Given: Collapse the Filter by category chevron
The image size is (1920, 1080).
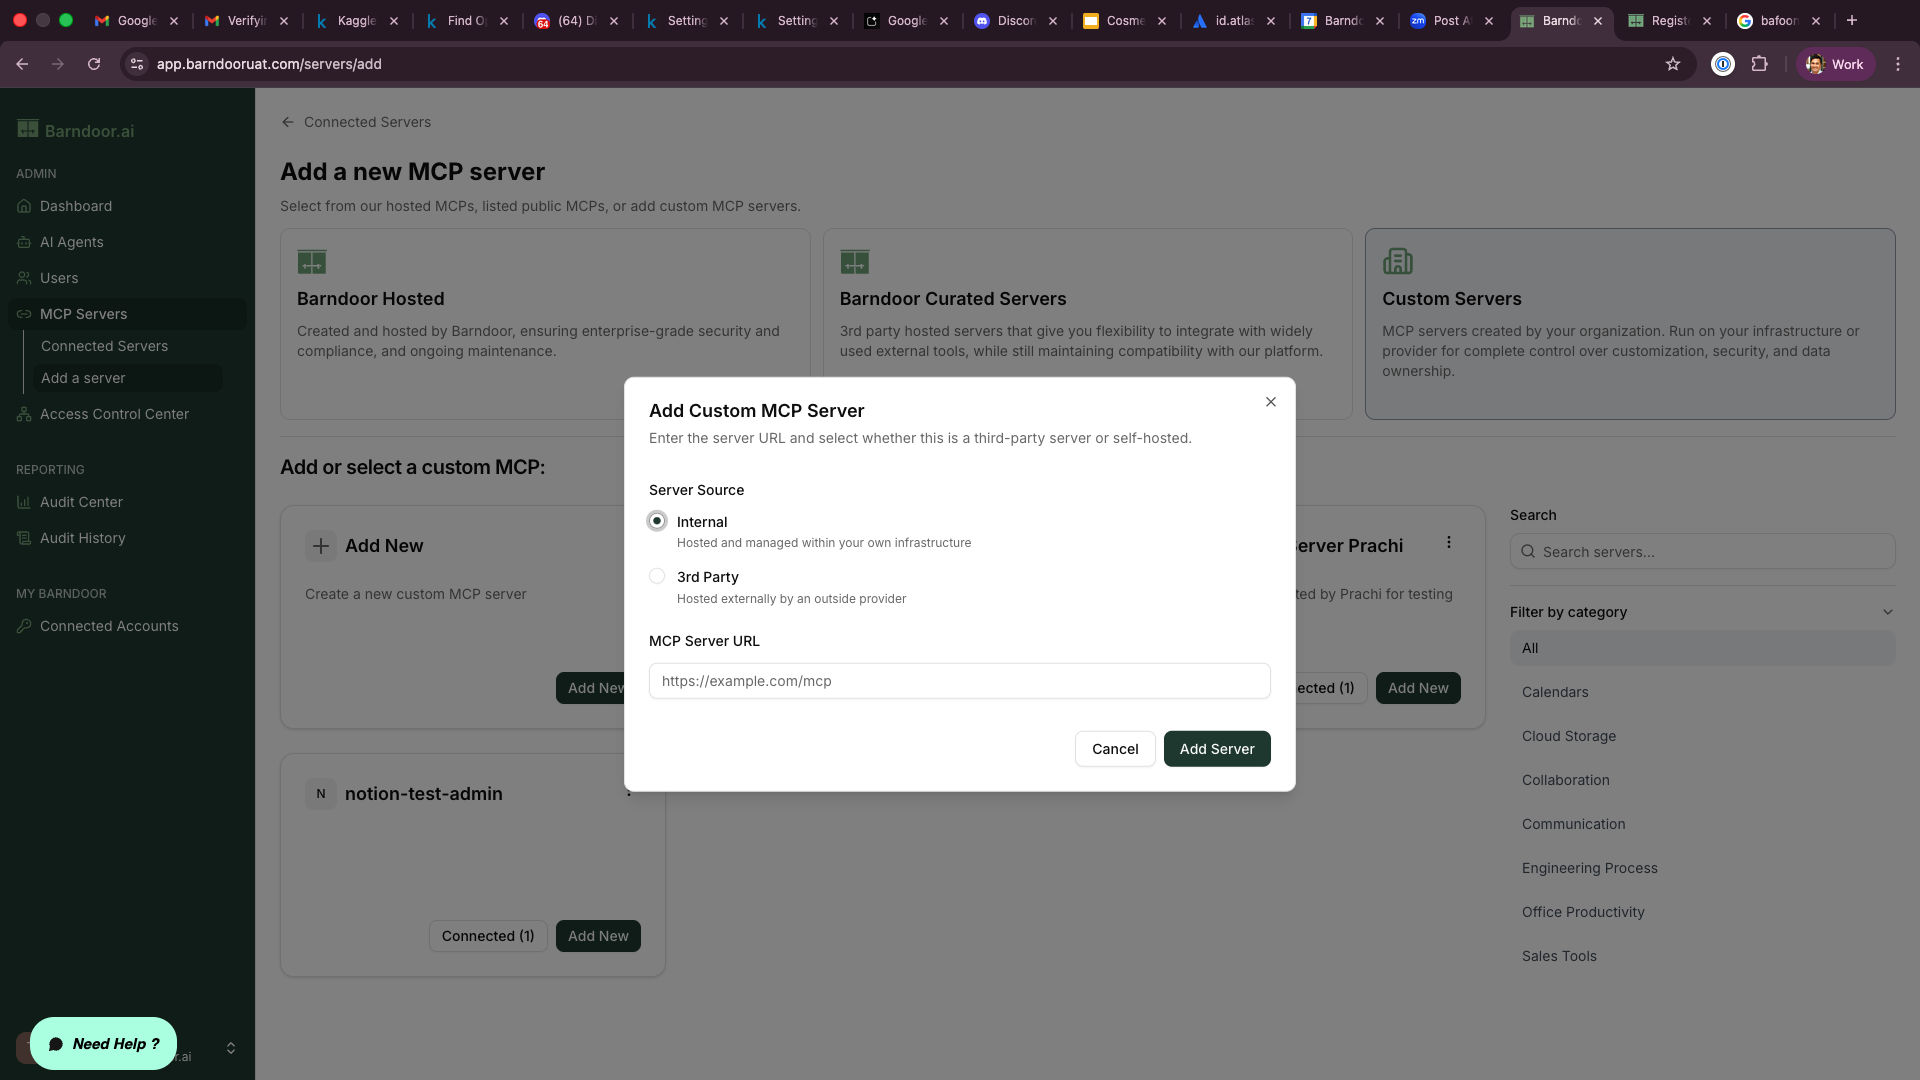Looking at the screenshot, I should [1887, 612].
